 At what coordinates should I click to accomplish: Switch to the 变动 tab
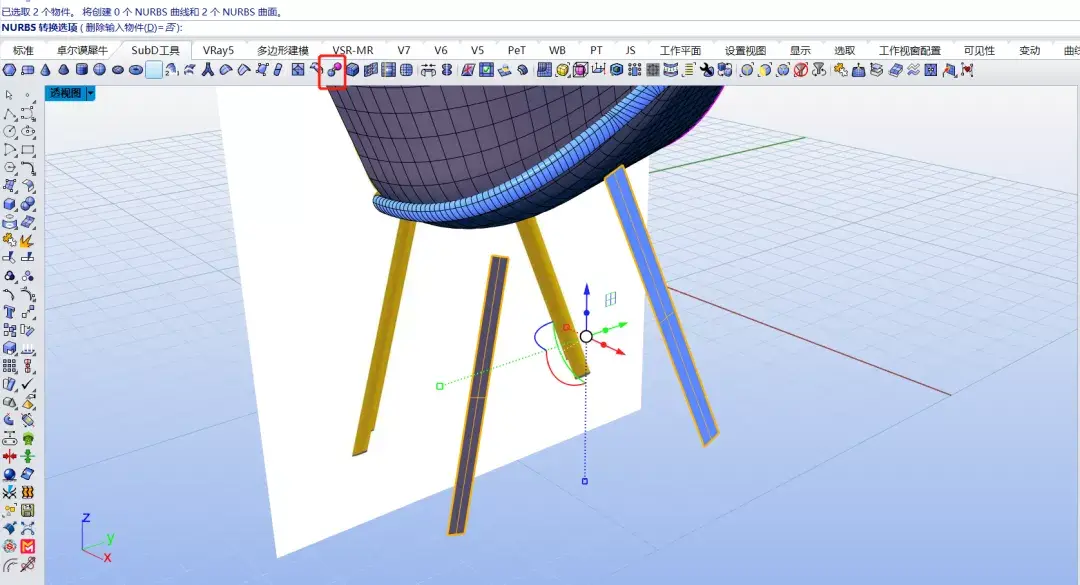click(1030, 50)
